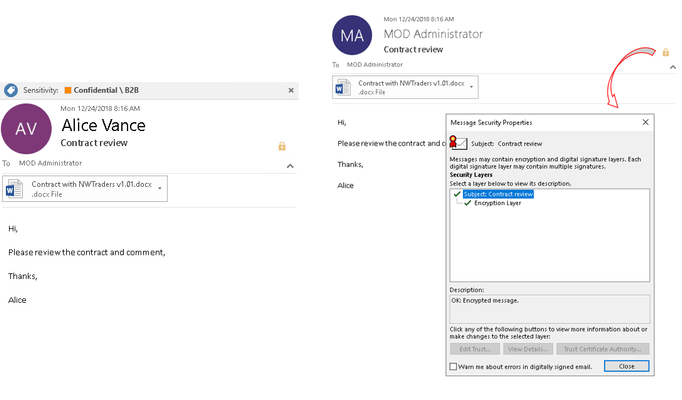Click the MOD Administrator MA avatar
682x400 pixels.
[x=352, y=35]
